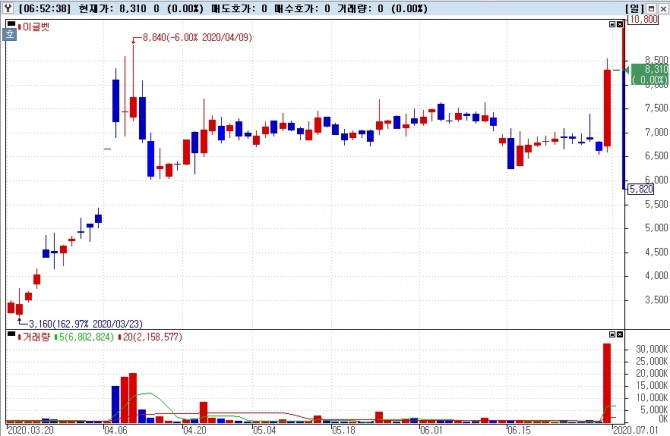Maximize the chart window via title bar

click(x=651, y=8)
